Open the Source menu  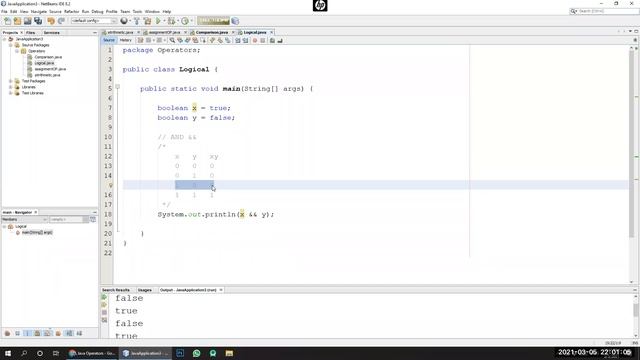pos(55,11)
